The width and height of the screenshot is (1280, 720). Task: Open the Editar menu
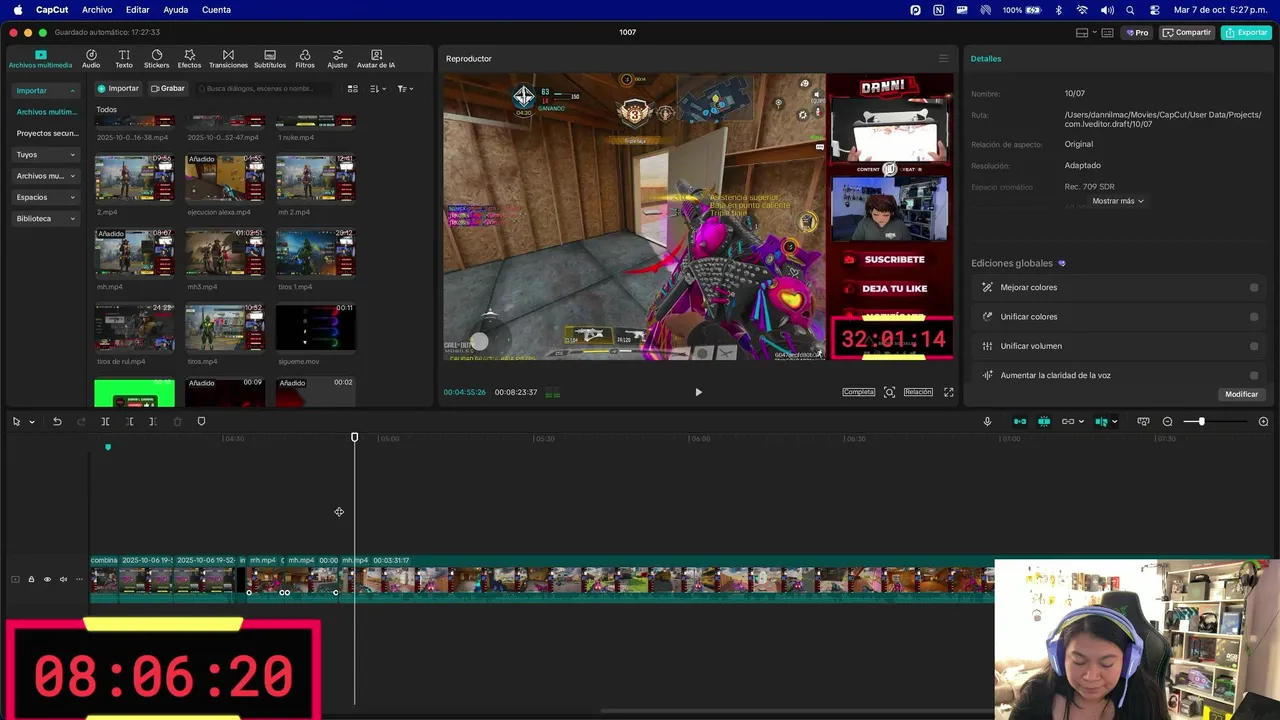(x=138, y=10)
